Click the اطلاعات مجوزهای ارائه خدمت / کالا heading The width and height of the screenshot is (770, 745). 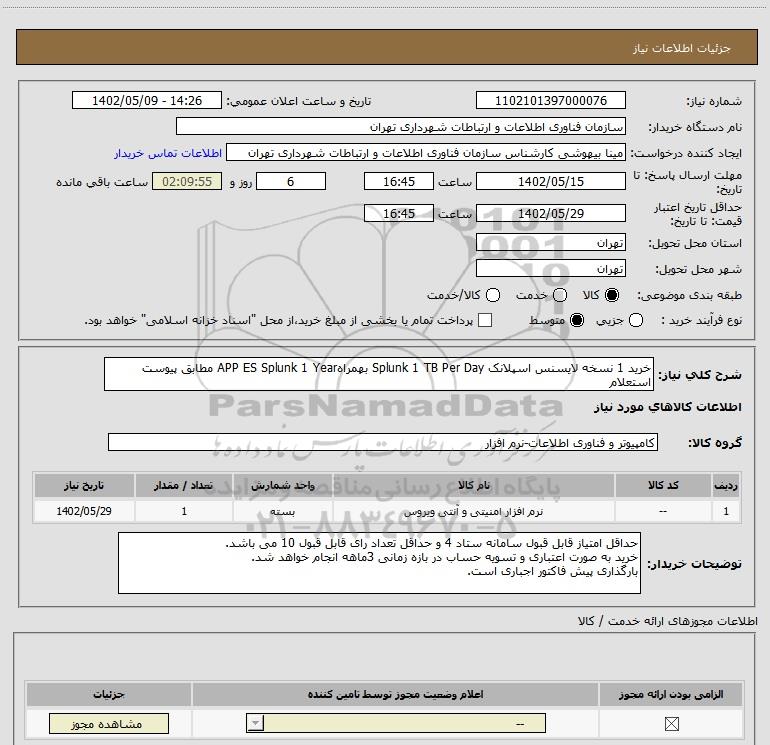click(x=667, y=621)
